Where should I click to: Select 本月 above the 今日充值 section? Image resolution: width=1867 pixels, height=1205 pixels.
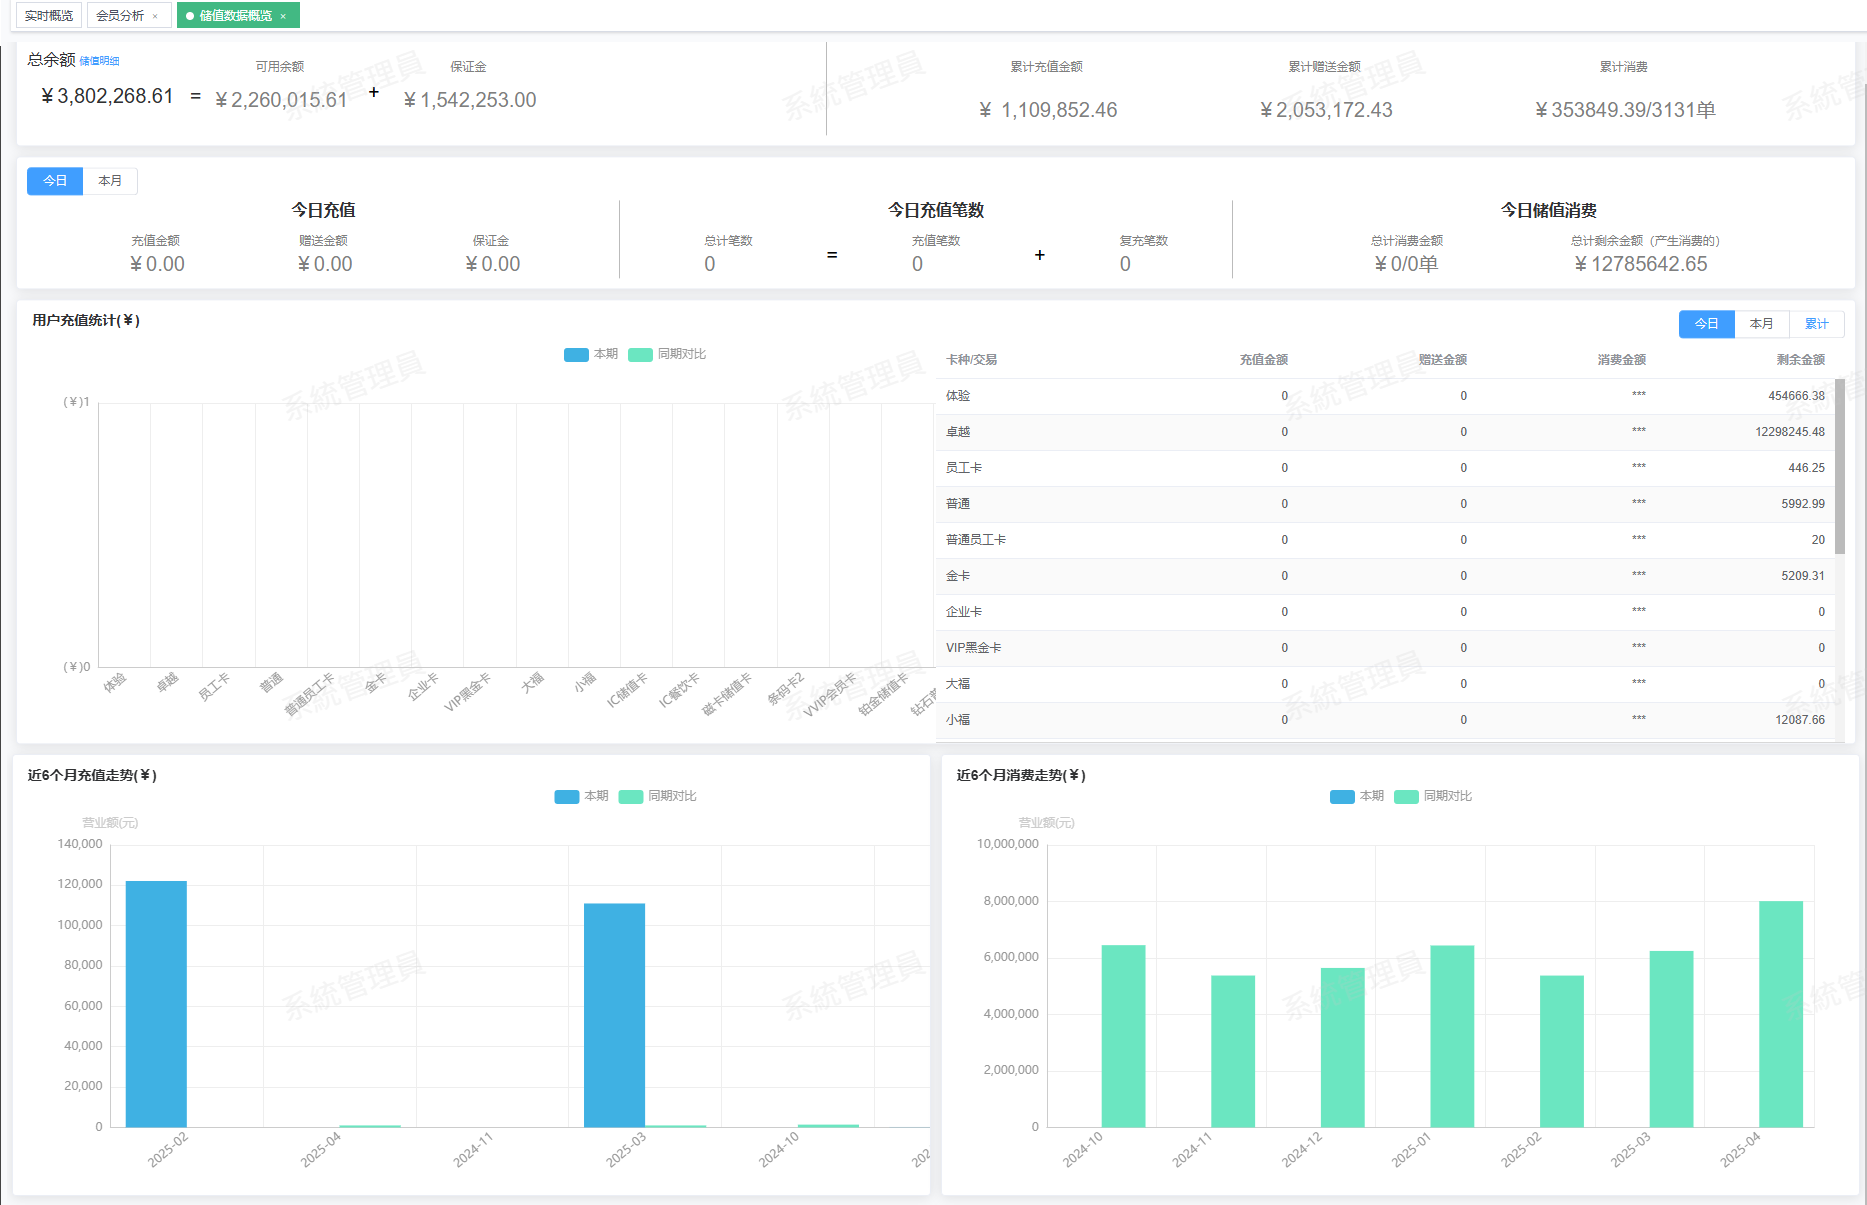pos(110,181)
